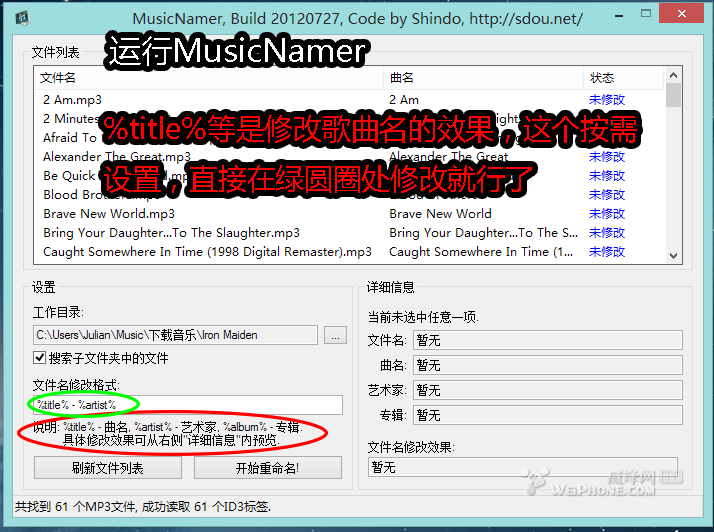Click the 艺术家 detail field
The width and height of the screenshot is (714, 532).
(x=548, y=390)
